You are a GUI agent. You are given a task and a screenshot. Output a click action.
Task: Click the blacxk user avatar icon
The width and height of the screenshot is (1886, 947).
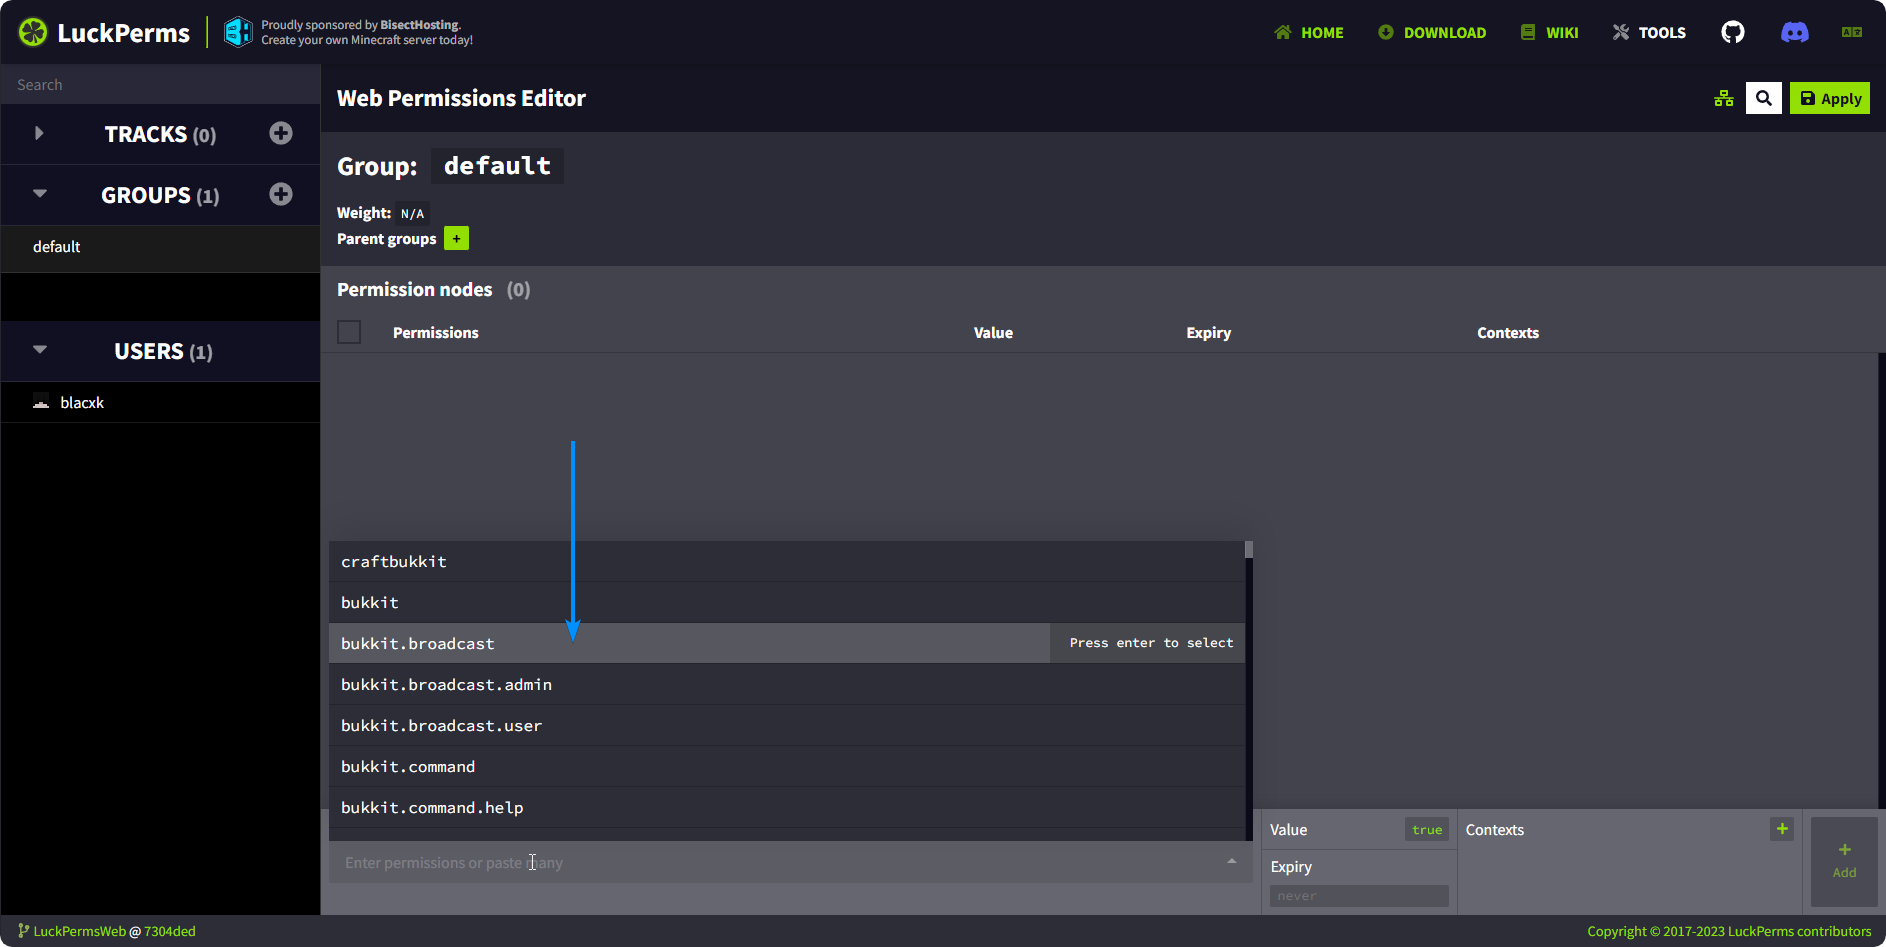tap(41, 402)
